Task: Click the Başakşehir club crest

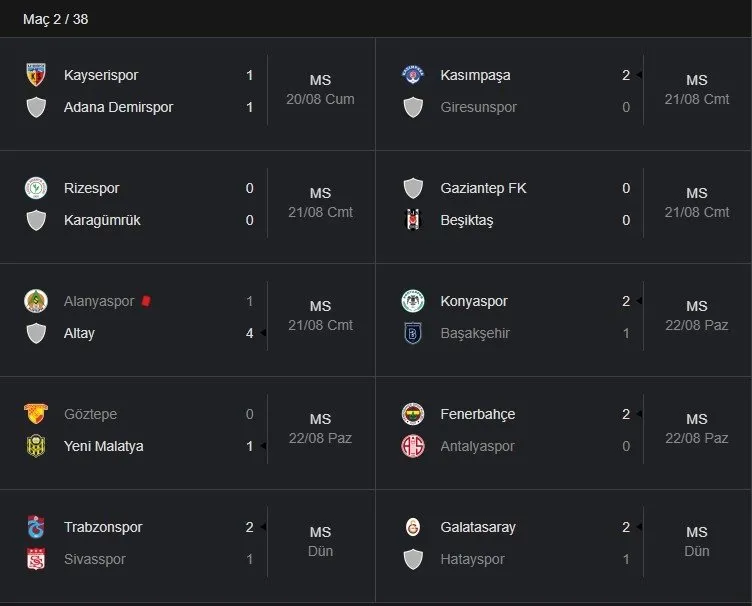Action: (413, 333)
